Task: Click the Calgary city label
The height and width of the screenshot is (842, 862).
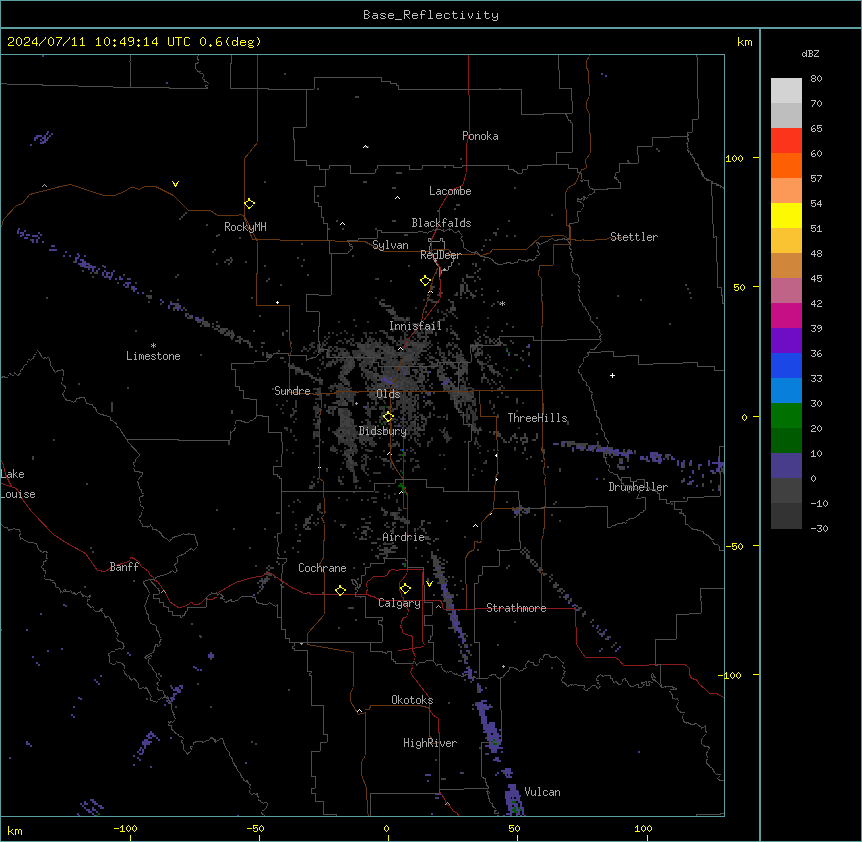Action: coord(400,603)
